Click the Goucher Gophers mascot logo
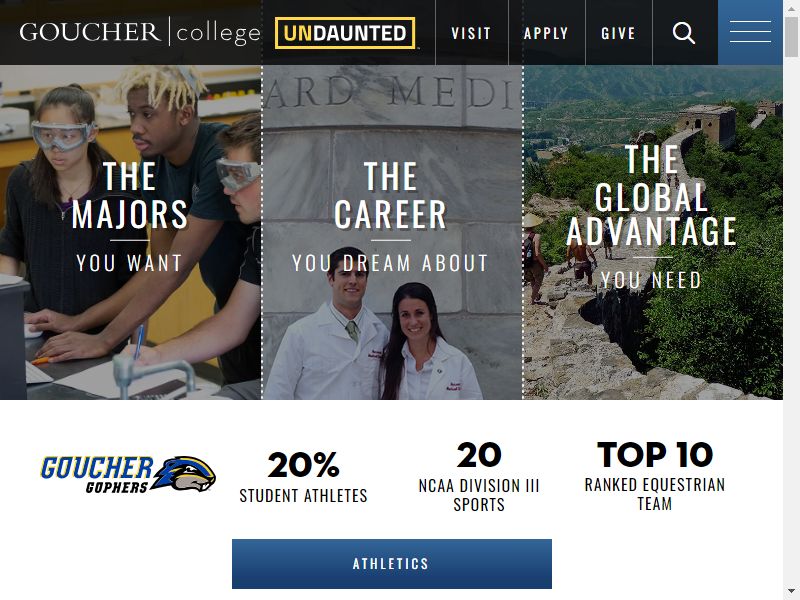Viewport: 800px width, 600px height. [128, 474]
